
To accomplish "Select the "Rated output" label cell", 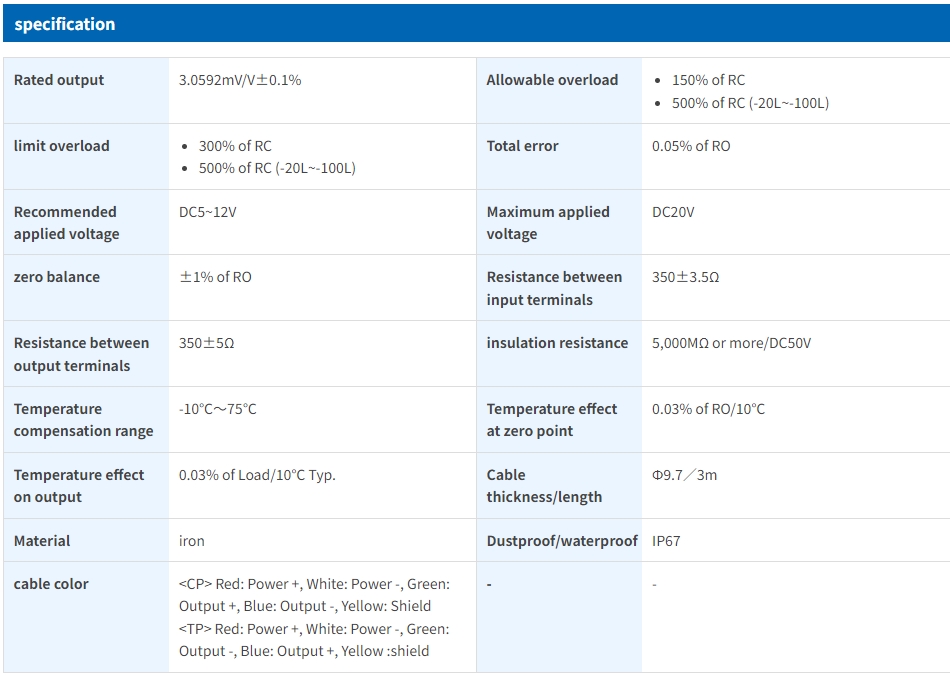I will coord(59,80).
